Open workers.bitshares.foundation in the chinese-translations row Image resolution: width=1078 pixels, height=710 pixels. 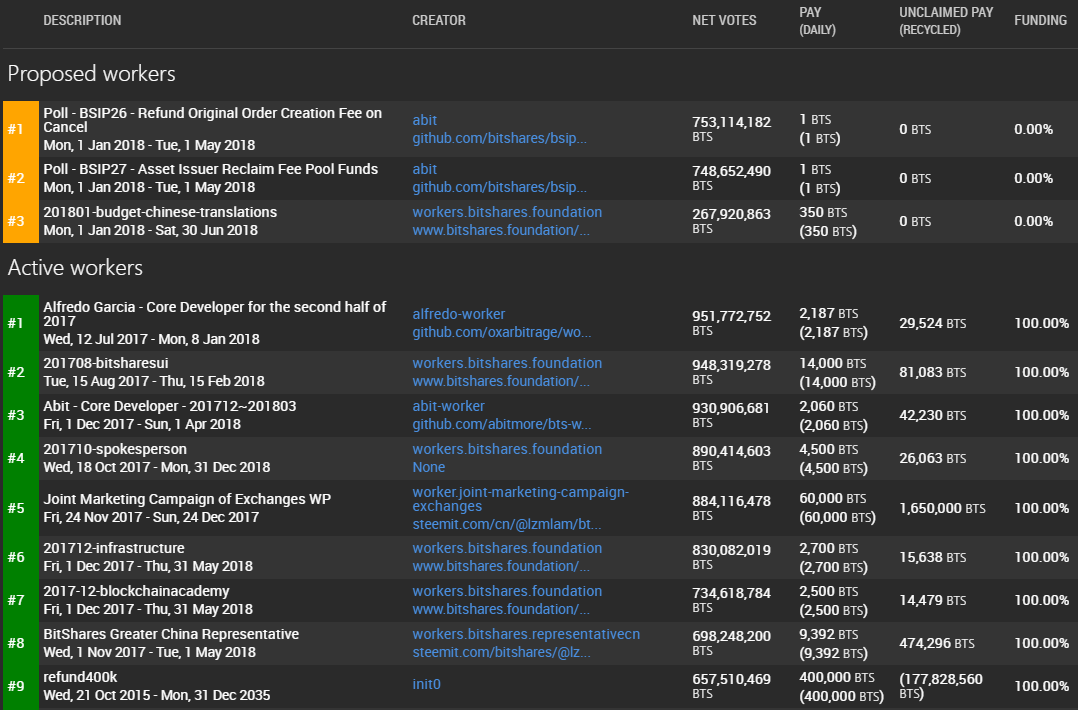coord(507,212)
